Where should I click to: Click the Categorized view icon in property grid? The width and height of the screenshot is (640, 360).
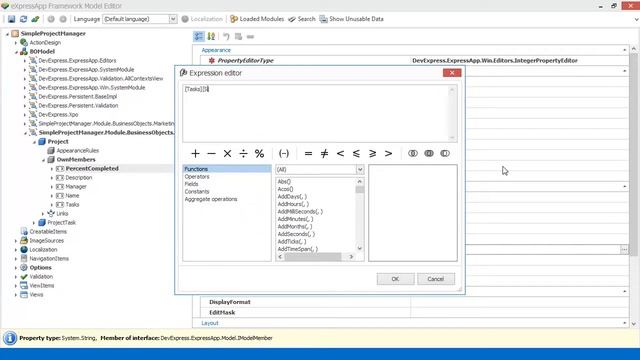click(x=198, y=37)
